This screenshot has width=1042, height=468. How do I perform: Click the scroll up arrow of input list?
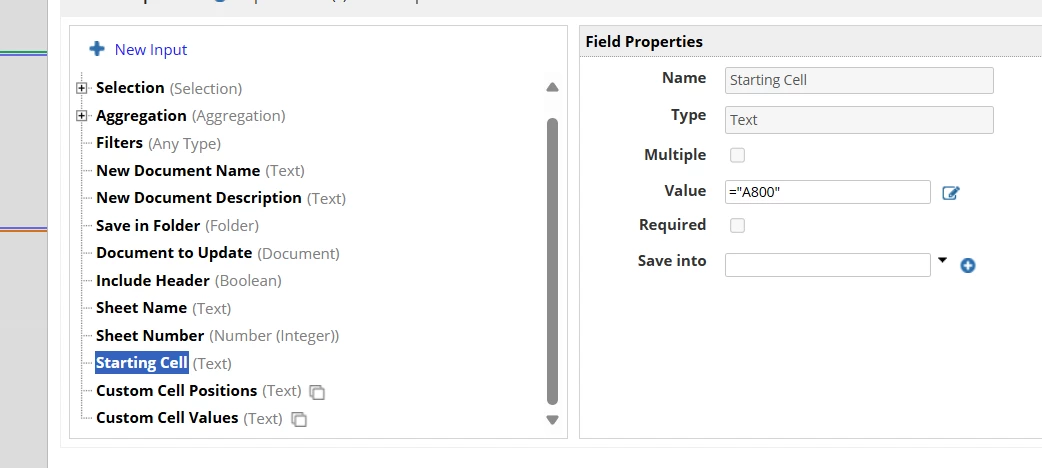pos(552,87)
